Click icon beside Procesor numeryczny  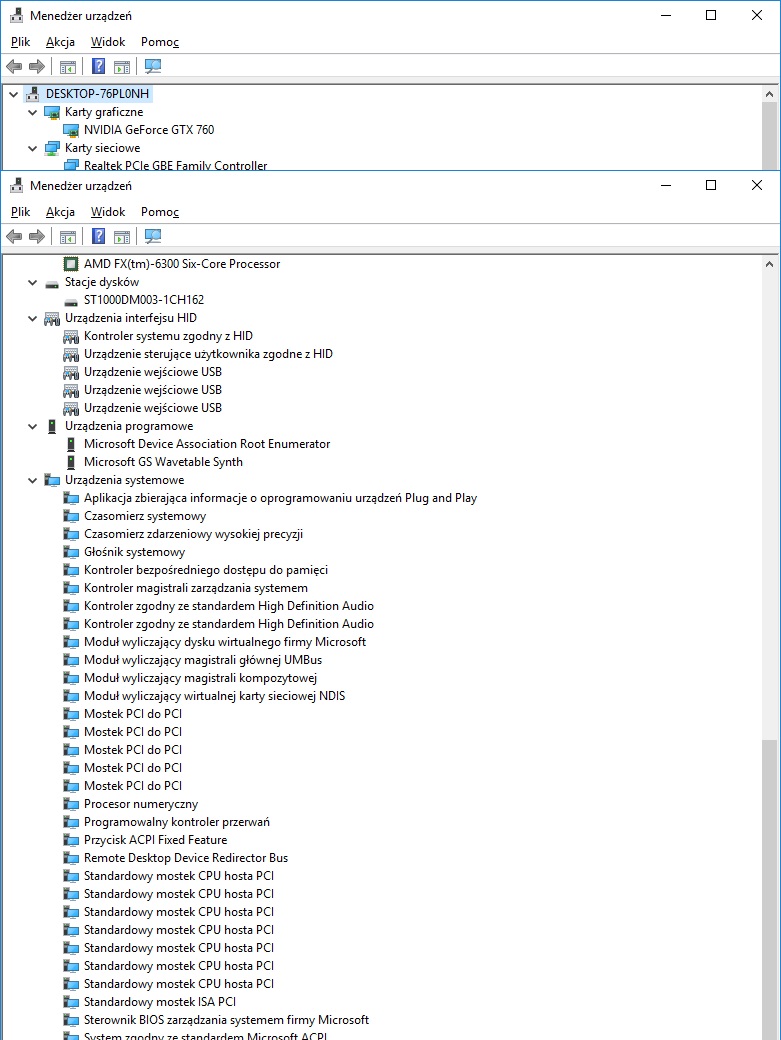[x=71, y=804]
